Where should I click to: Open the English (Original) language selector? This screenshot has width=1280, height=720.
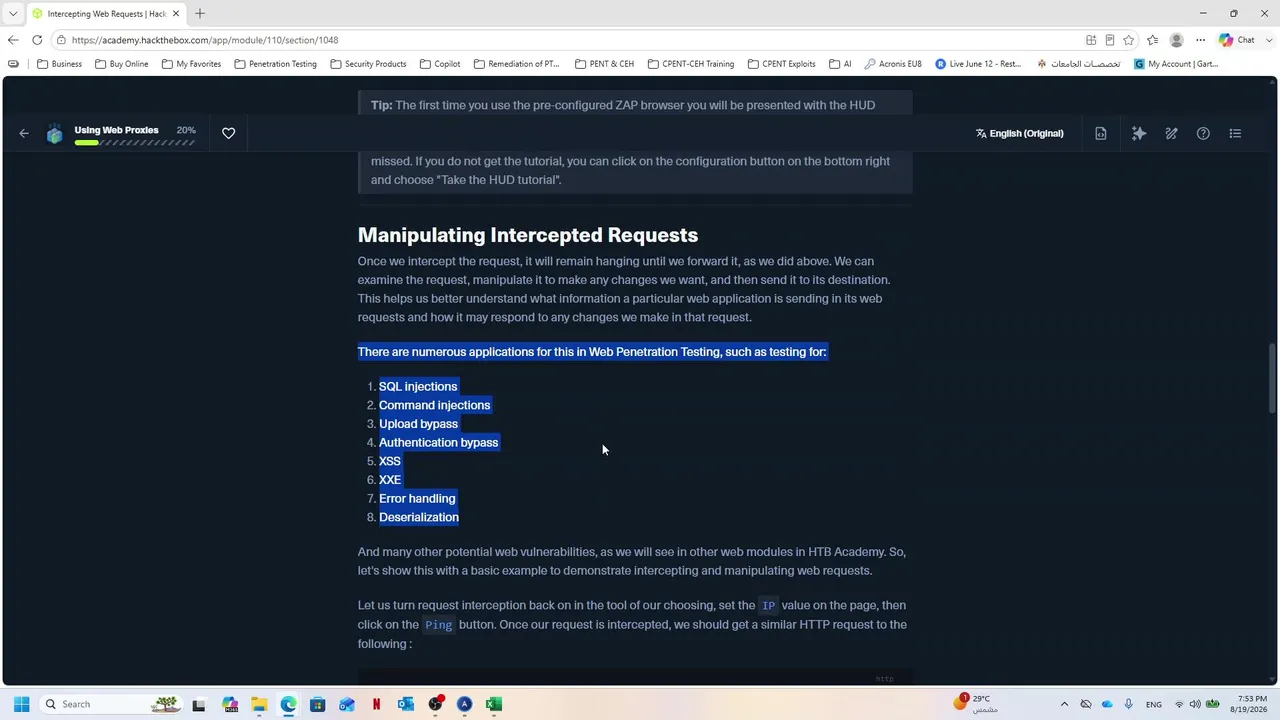[x=1019, y=133]
